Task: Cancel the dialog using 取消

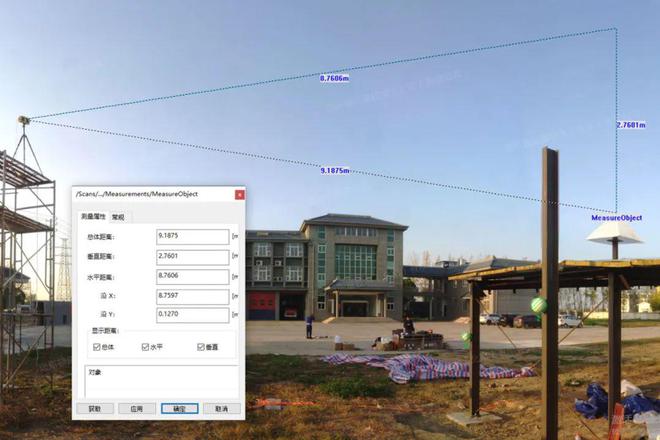Action: (221, 409)
